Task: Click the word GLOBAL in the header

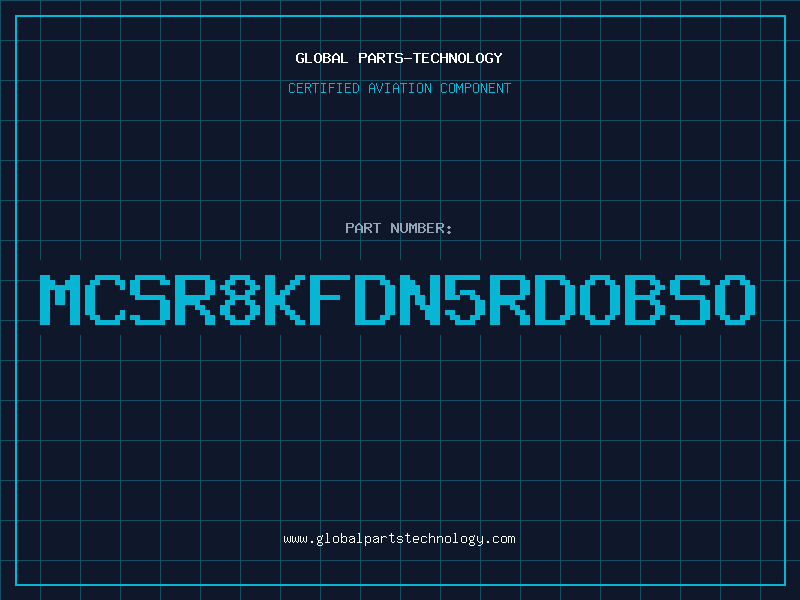Action: (x=321, y=58)
